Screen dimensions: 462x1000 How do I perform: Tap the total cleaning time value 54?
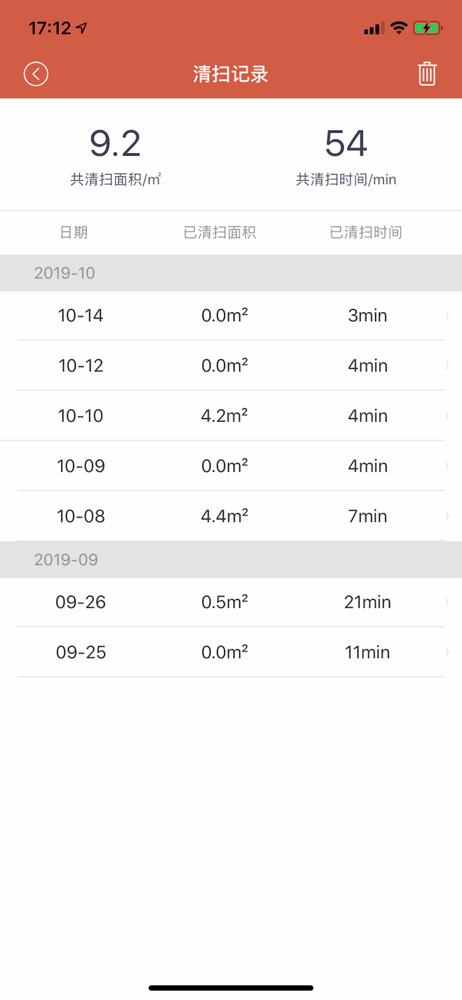coord(346,143)
